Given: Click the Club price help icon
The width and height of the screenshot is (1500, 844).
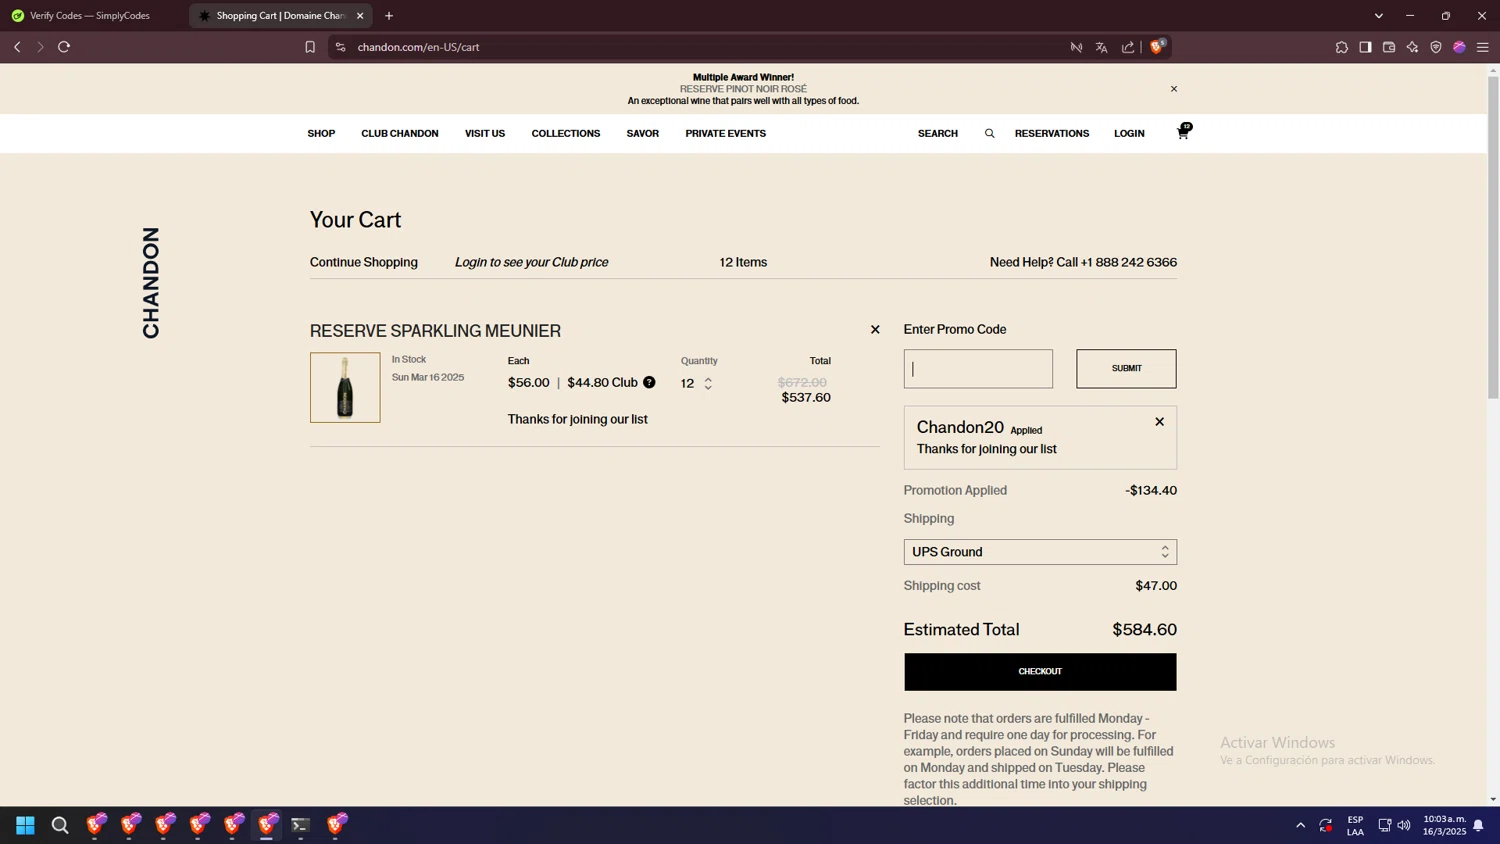Looking at the screenshot, I should point(649,382).
